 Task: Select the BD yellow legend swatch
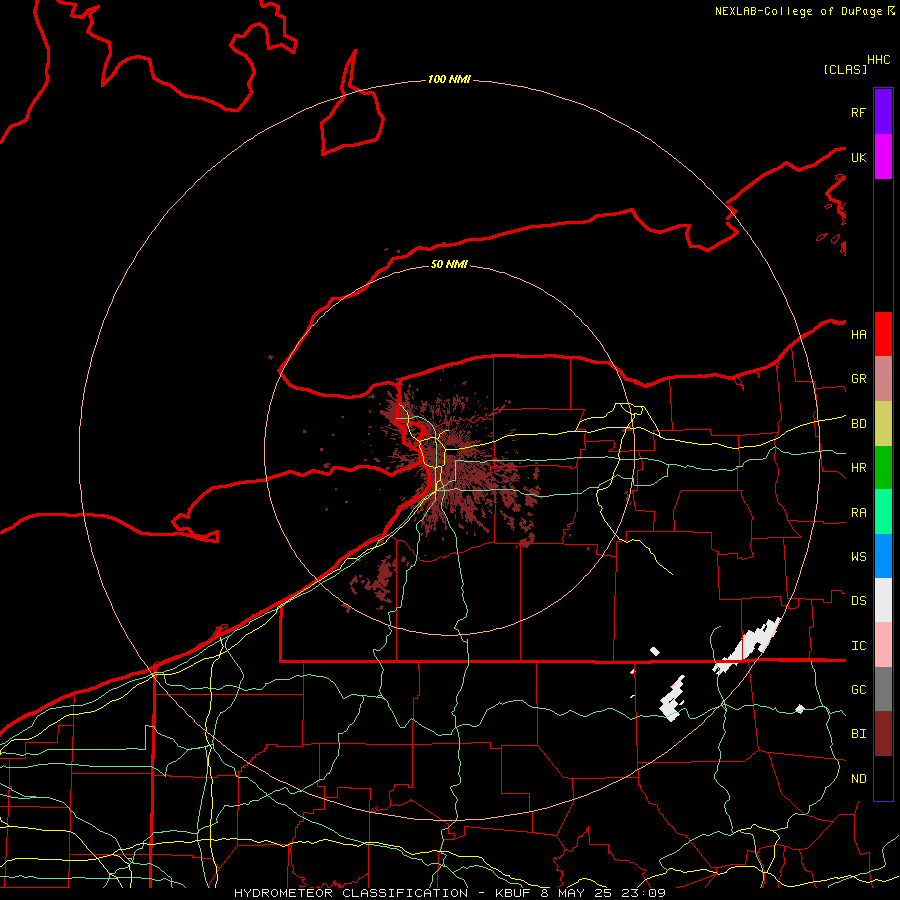pos(883,424)
